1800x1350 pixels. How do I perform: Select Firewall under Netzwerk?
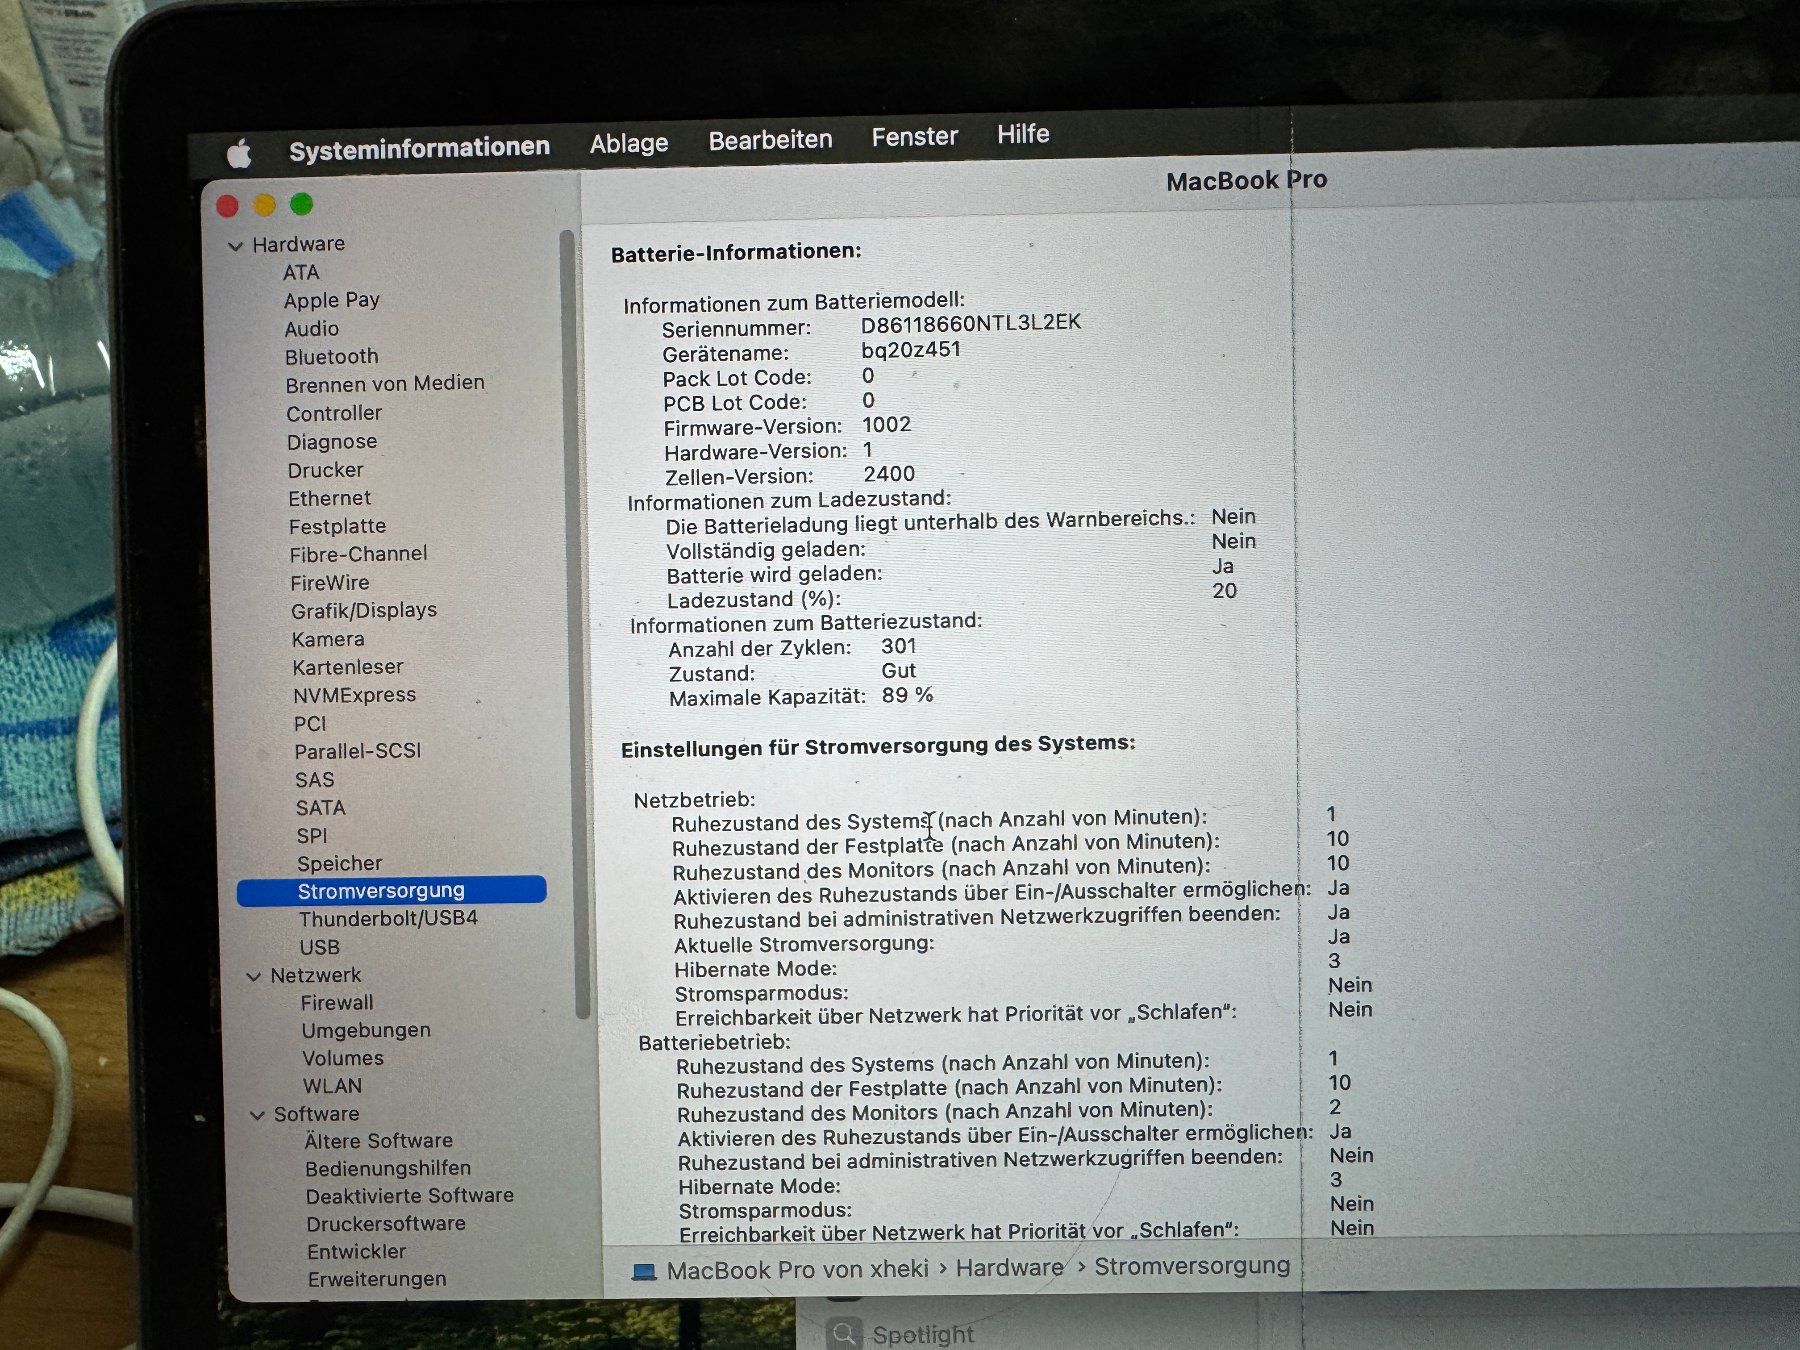(x=337, y=1003)
